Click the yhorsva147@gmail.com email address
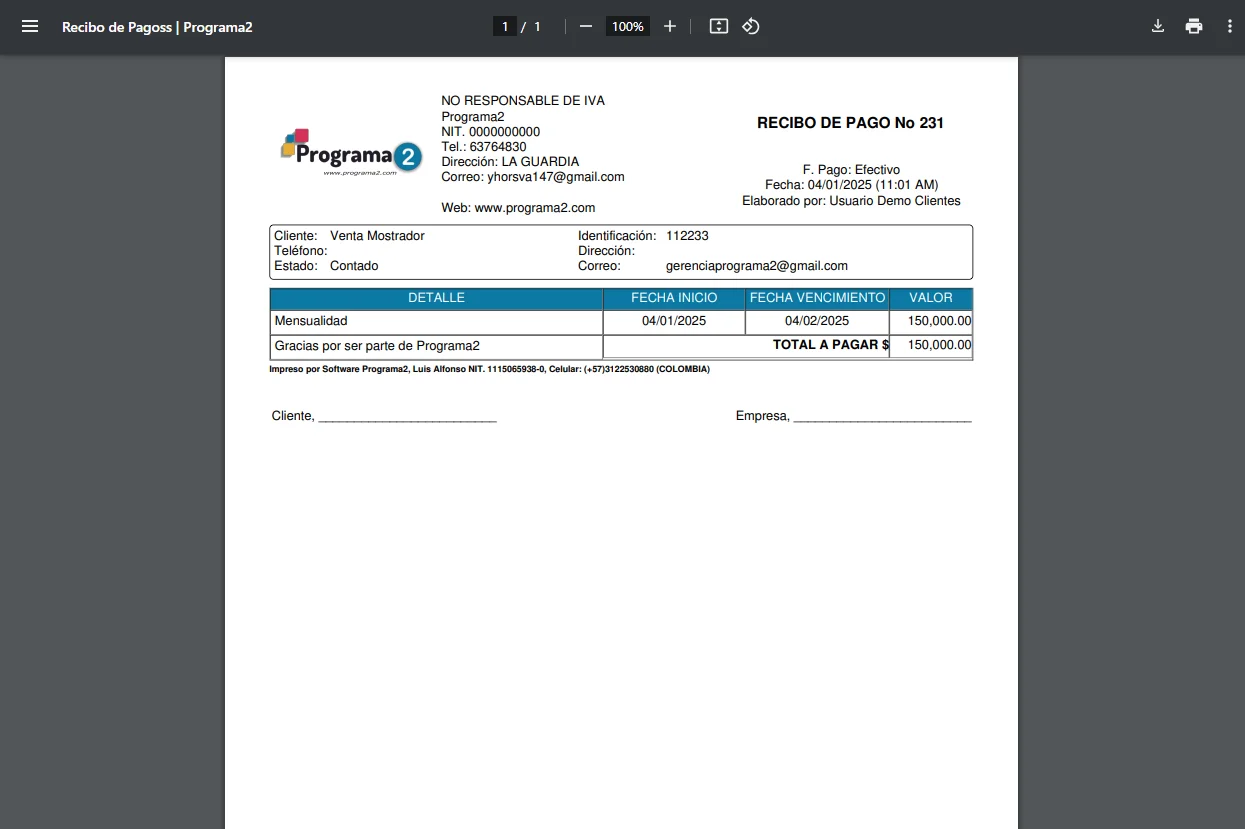1245x829 pixels. point(555,177)
